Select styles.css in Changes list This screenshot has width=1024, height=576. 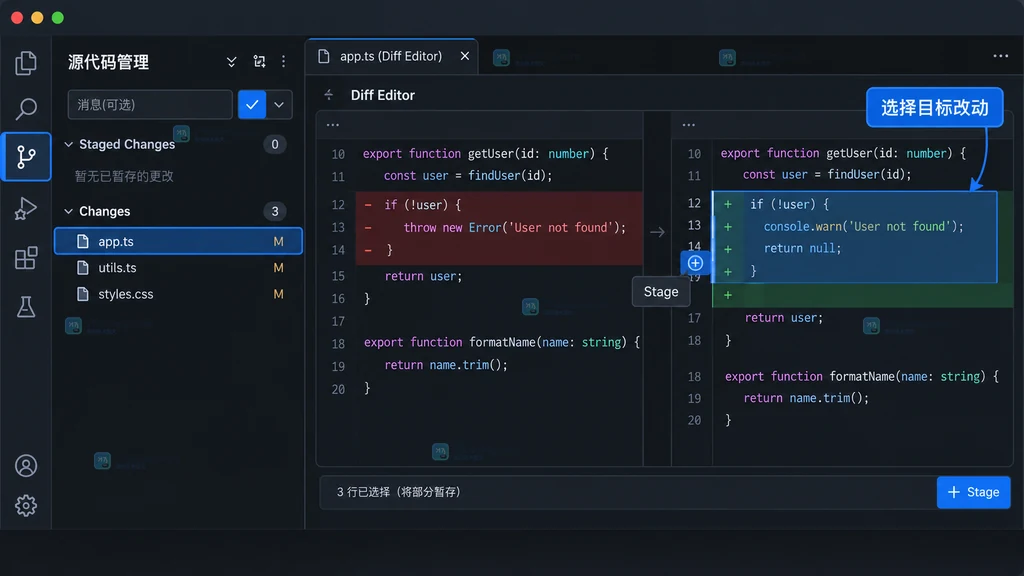(178, 294)
